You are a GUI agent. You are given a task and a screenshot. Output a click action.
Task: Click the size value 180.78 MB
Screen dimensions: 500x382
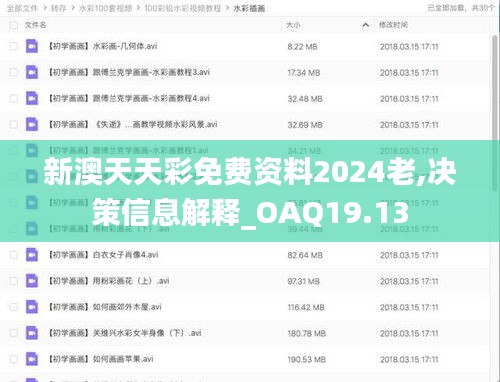(306, 333)
